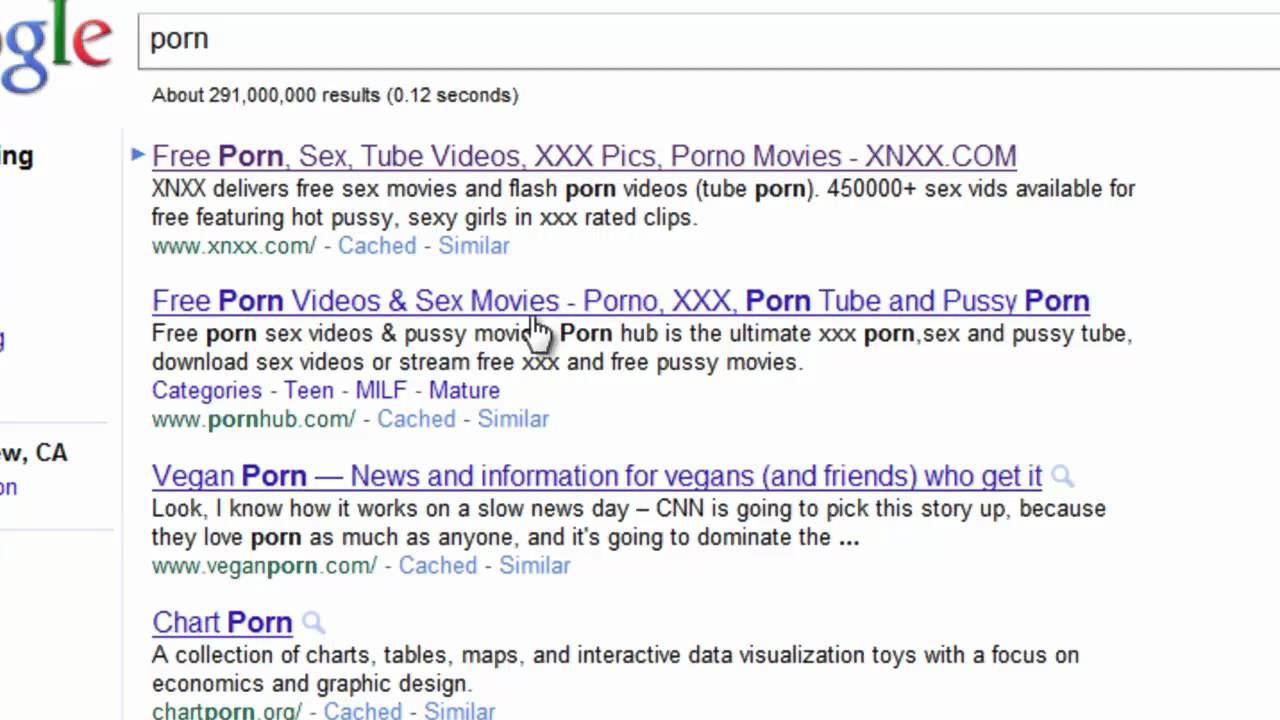The height and width of the screenshot is (720, 1280).
Task: Open the Vegan Porn news result title
Action: (x=597, y=476)
